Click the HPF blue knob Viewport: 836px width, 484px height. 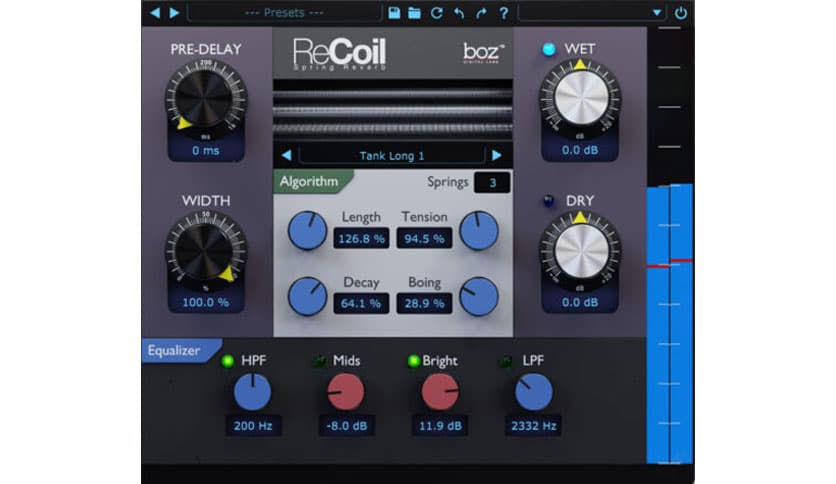[x=252, y=392]
